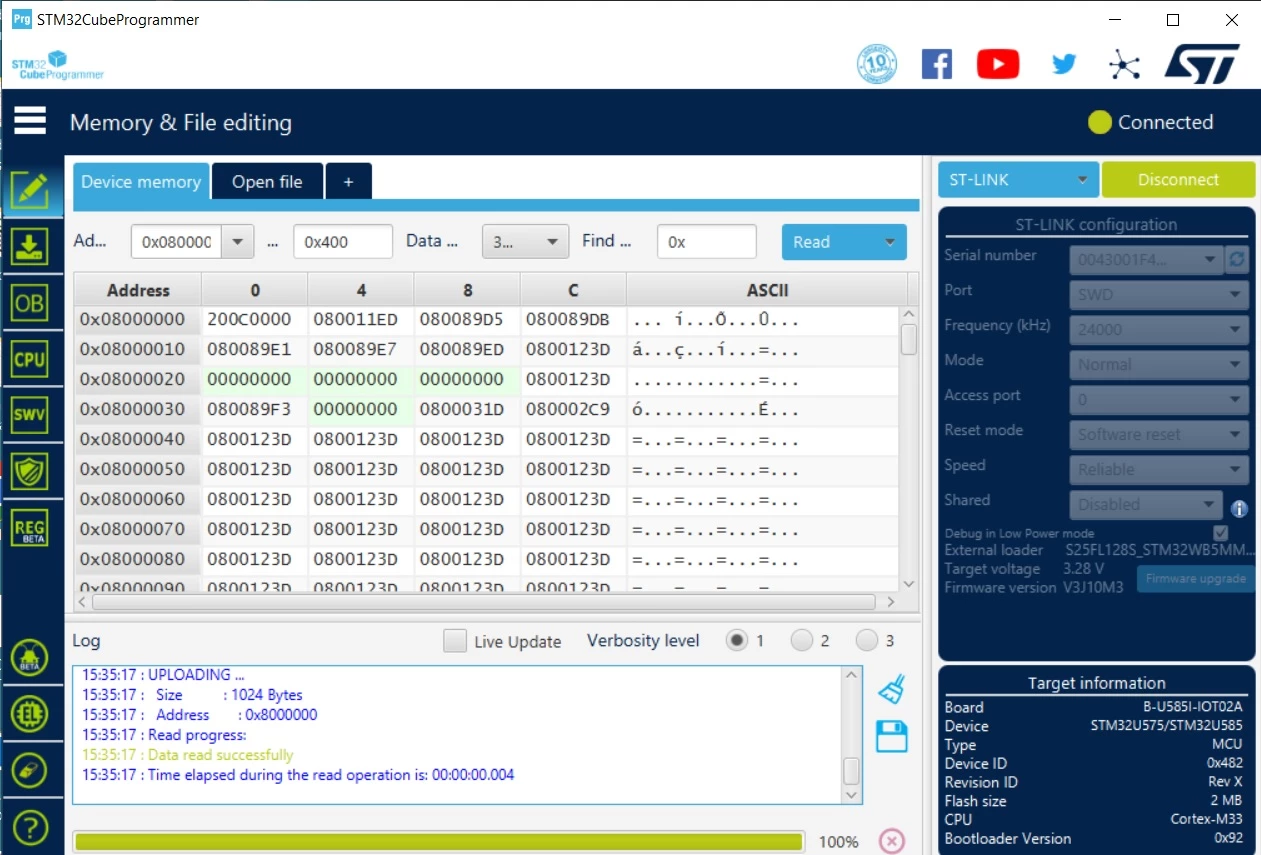Open the REG beta registers panel
Screen dimensions: 1261x855
30,527
